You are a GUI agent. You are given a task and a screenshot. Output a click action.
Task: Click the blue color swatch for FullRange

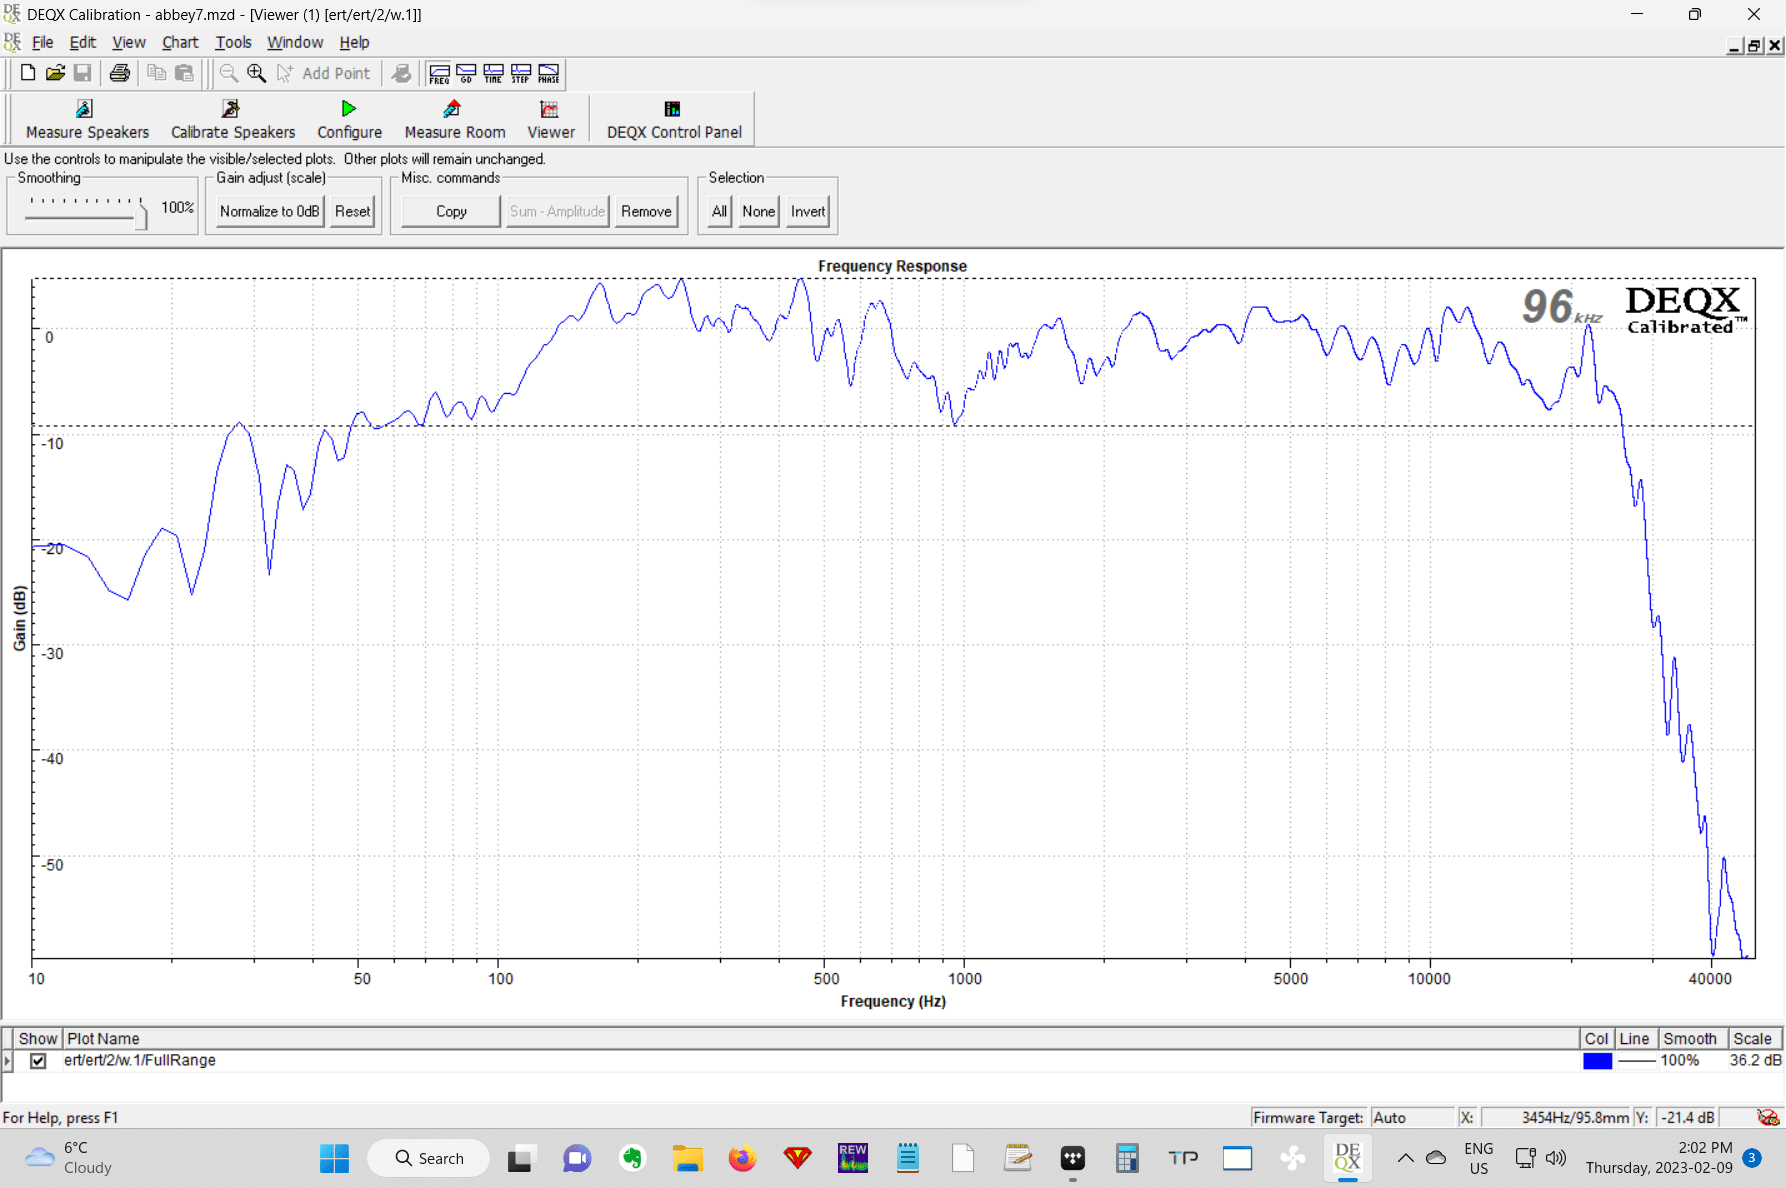tap(1597, 1061)
